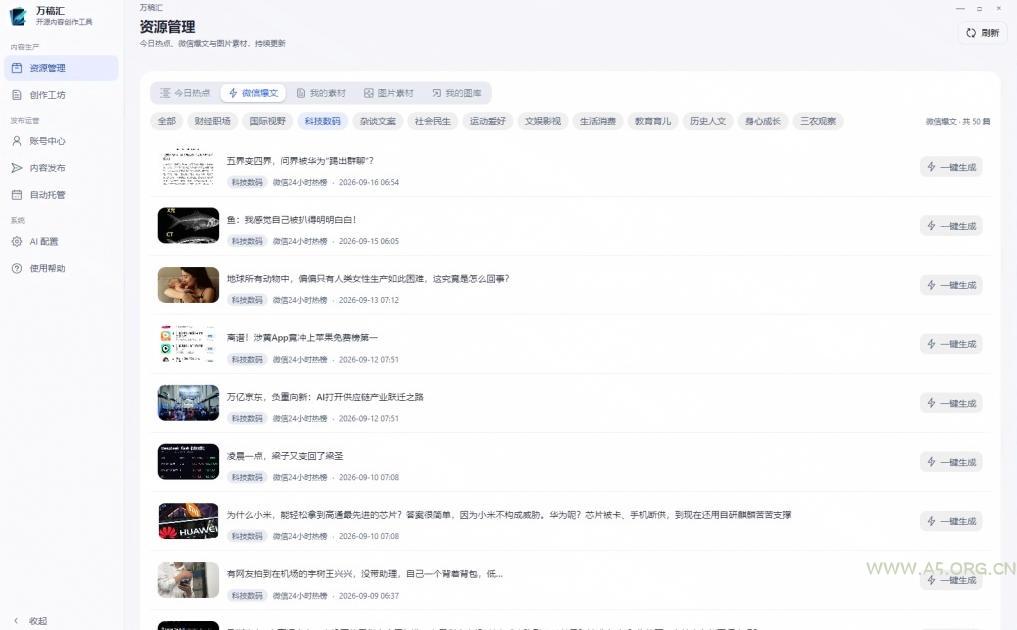
Task: Select the 杂谈文案 category filter
Action: pos(377,121)
